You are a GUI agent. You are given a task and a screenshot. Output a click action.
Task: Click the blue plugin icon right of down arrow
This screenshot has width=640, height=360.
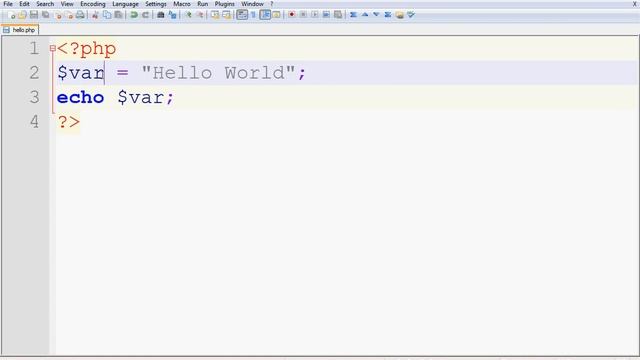pyautogui.click(x=388, y=15)
